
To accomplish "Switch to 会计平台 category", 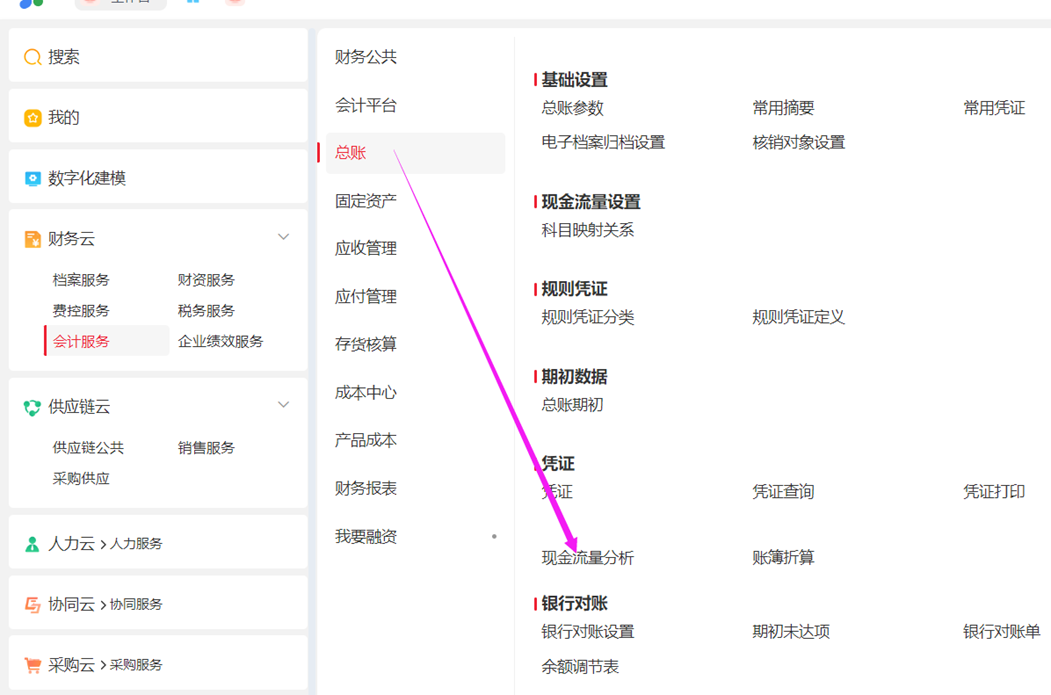I will 366,105.
